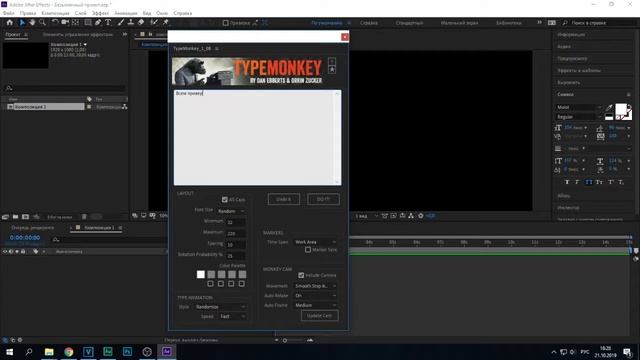The height and width of the screenshot is (360, 640).
Task: Open Auto Frame Medium dropdown
Action: [316, 305]
